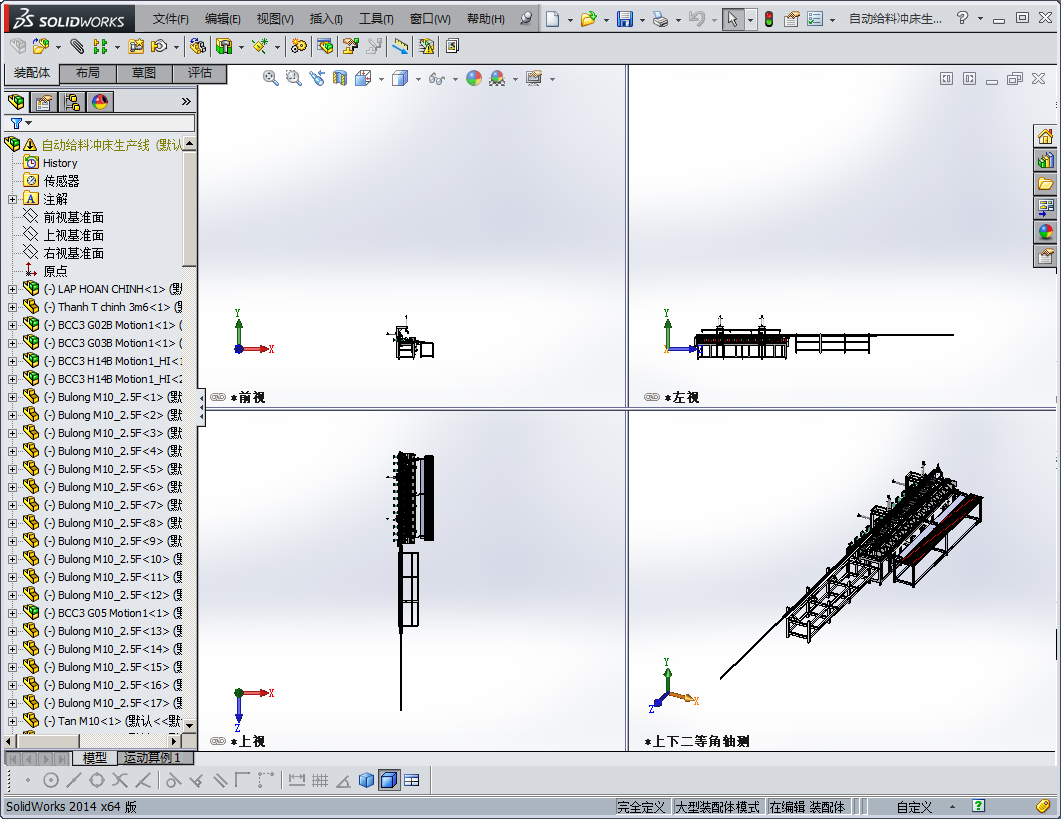Switch to the 评估 tab
The width and height of the screenshot is (1061, 819).
coord(200,73)
